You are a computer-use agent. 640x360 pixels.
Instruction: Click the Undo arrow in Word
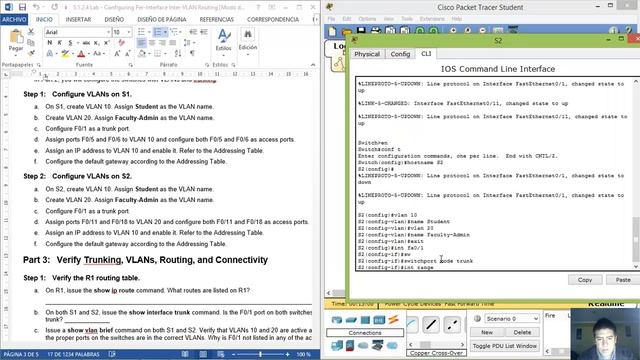click(36, 7)
